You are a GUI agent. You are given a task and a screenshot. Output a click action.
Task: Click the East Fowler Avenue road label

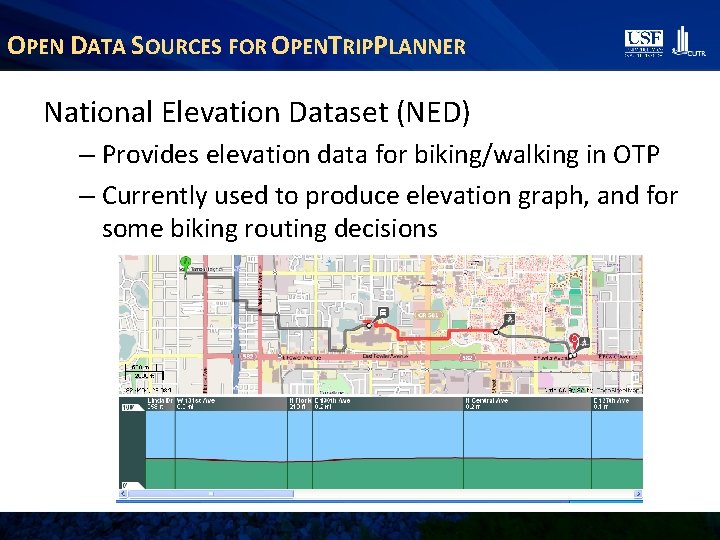pos(386,356)
